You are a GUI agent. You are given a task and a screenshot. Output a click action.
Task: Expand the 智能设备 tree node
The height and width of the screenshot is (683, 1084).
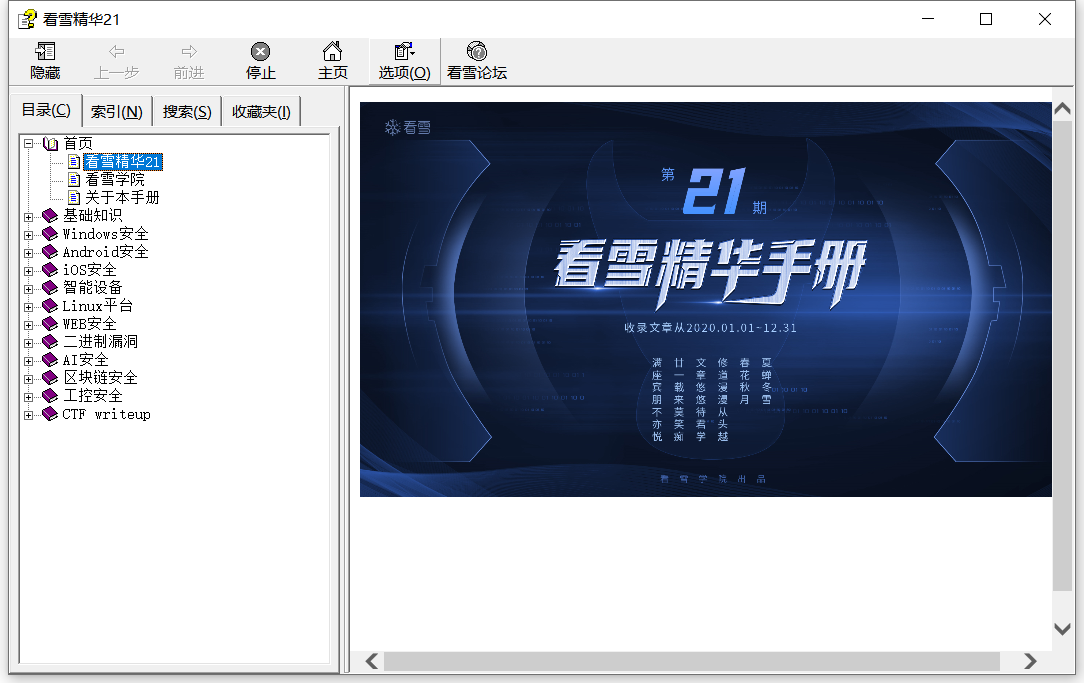[28, 289]
